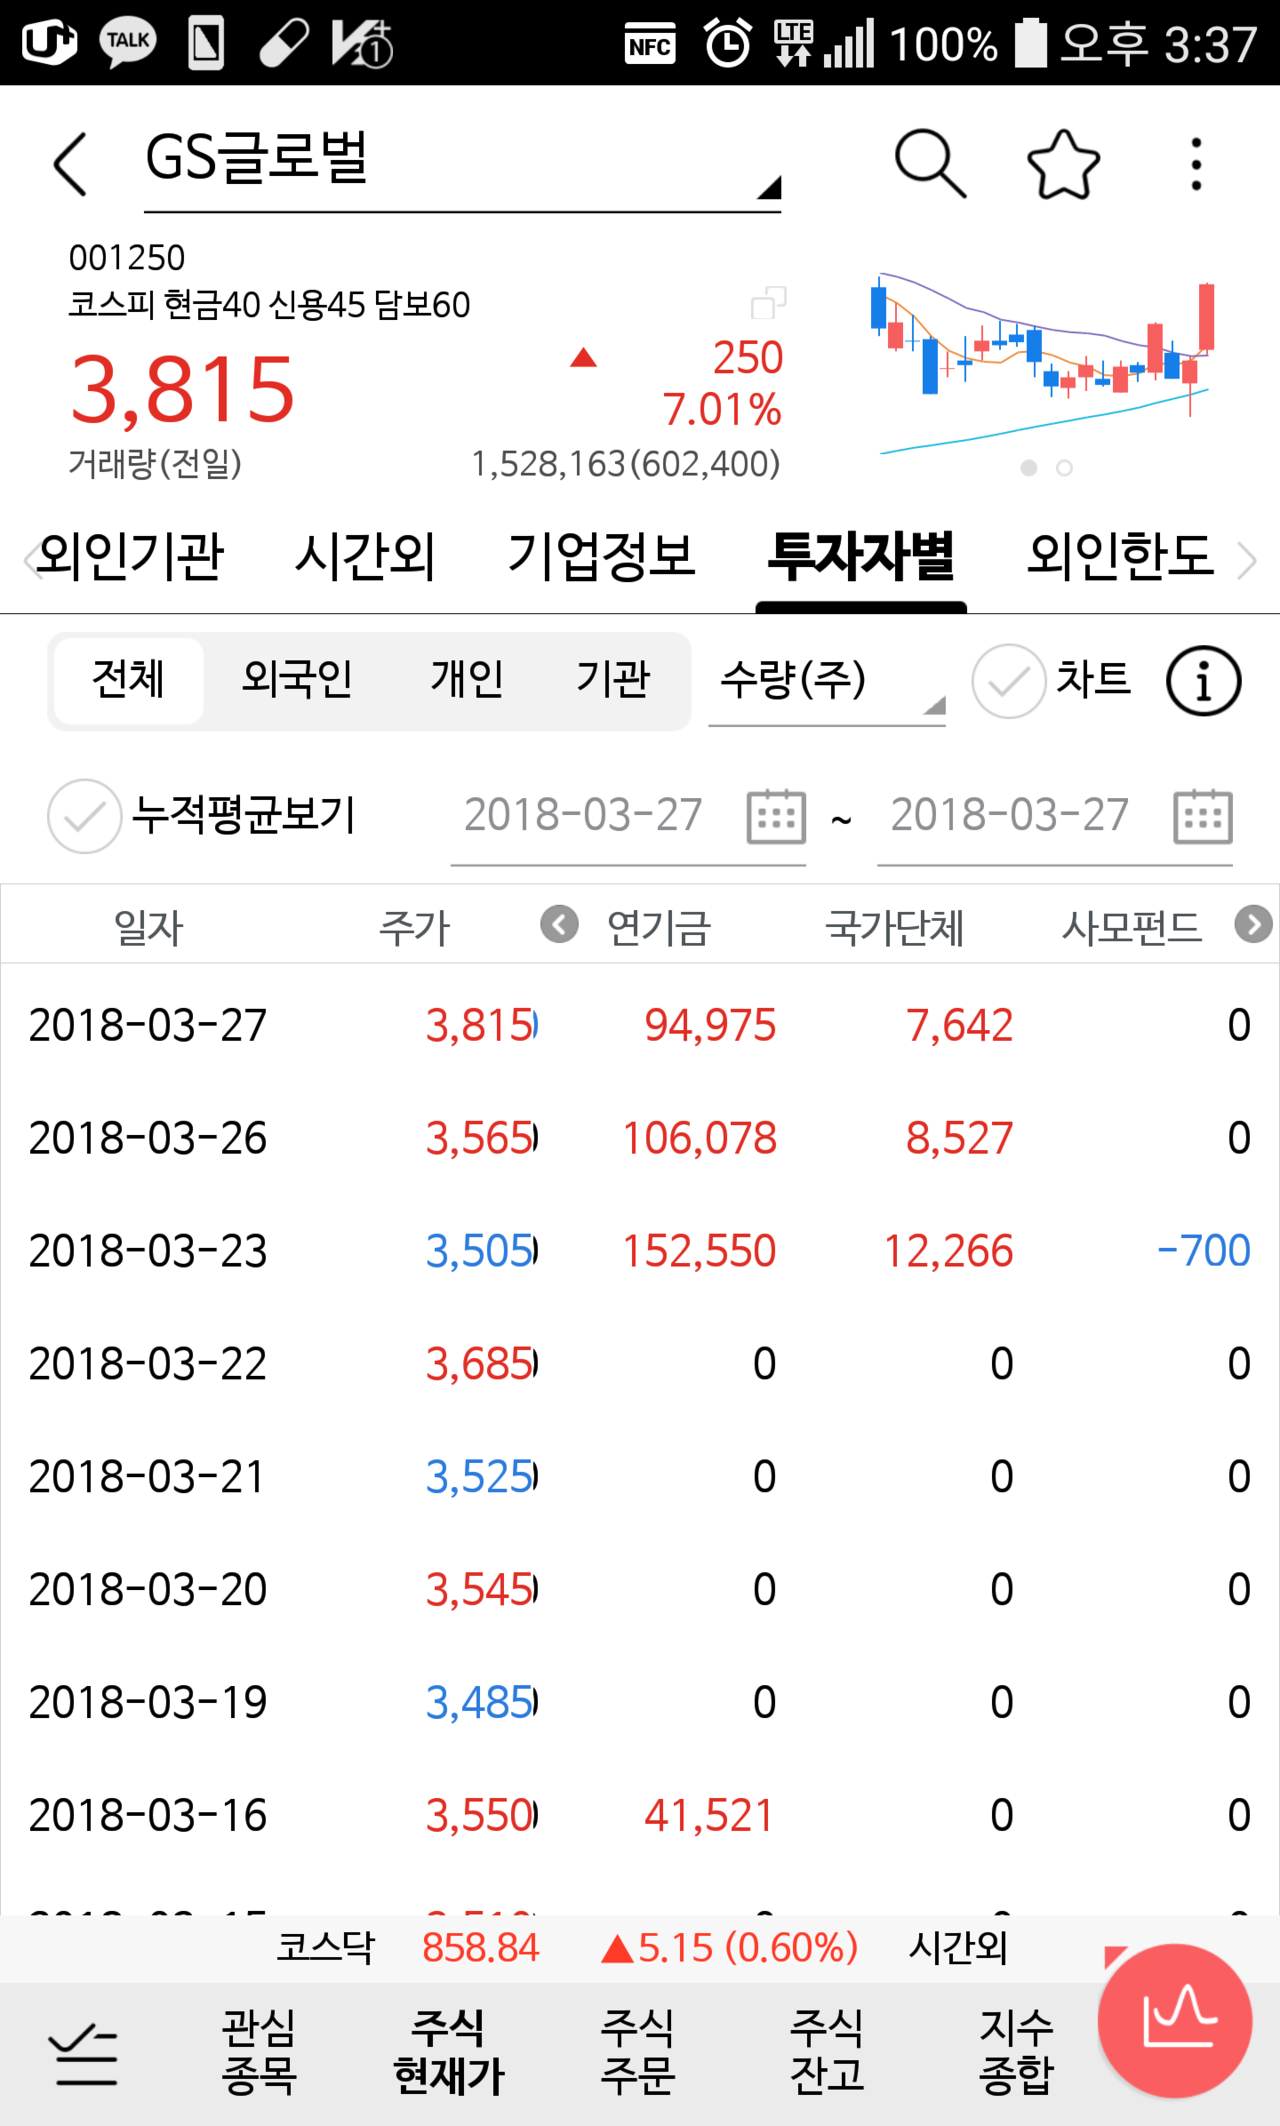Tap 시간외 in the index ticker bar
Viewport: 1280px width, 2126px height.
[x=958, y=1948]
